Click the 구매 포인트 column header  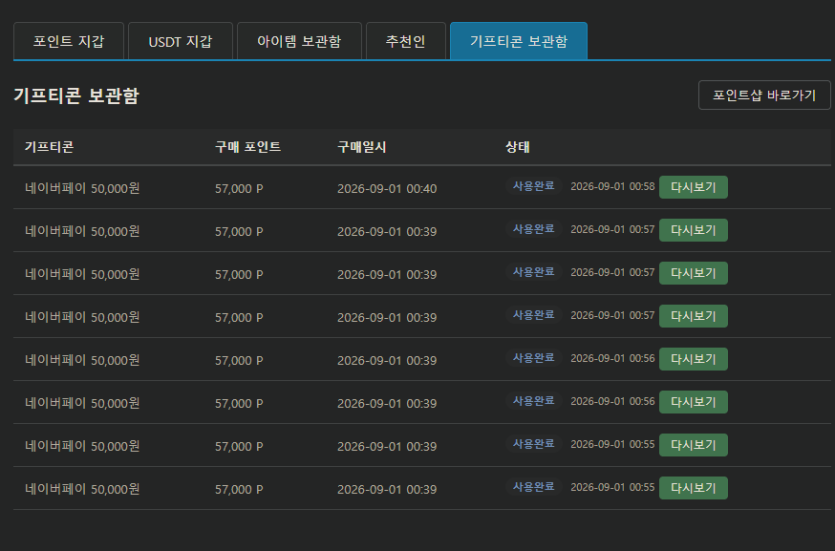pos(248,147)
